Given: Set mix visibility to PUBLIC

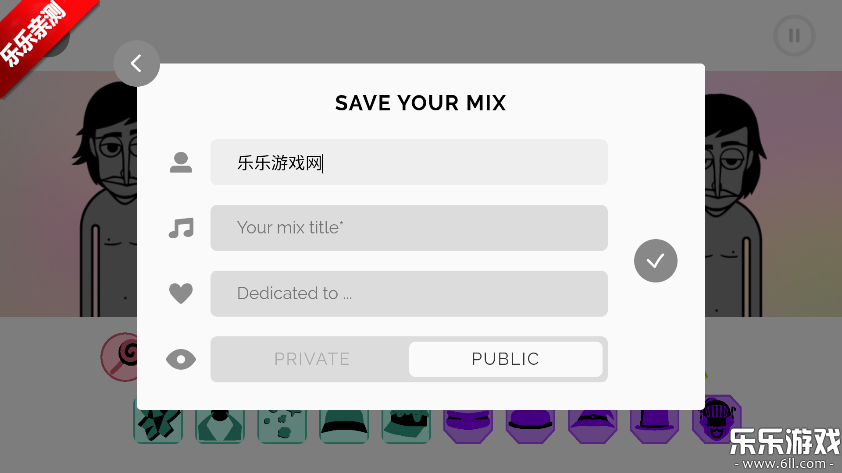Looking at the screenshot, I should [505, 359].
